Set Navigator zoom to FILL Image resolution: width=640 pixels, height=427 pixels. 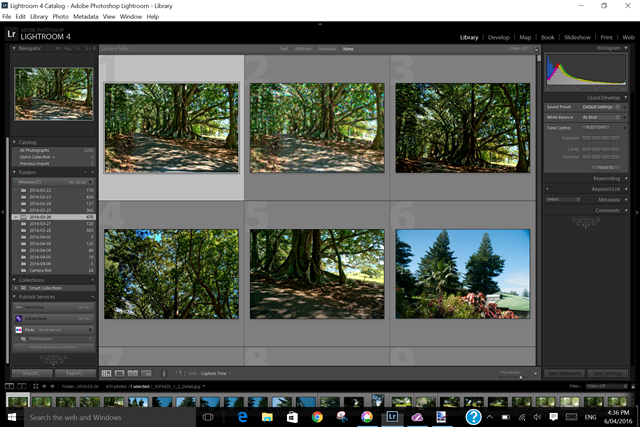pyautogui.click(x=68, y=49)
